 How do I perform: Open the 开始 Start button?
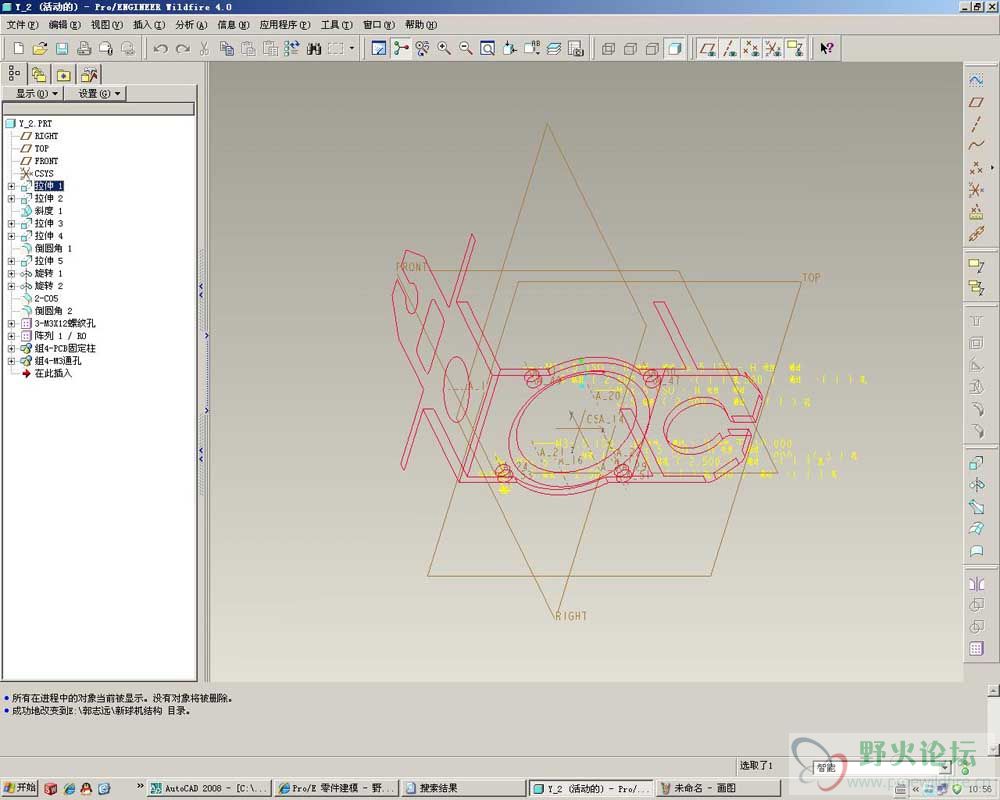(x=19, y=788)
